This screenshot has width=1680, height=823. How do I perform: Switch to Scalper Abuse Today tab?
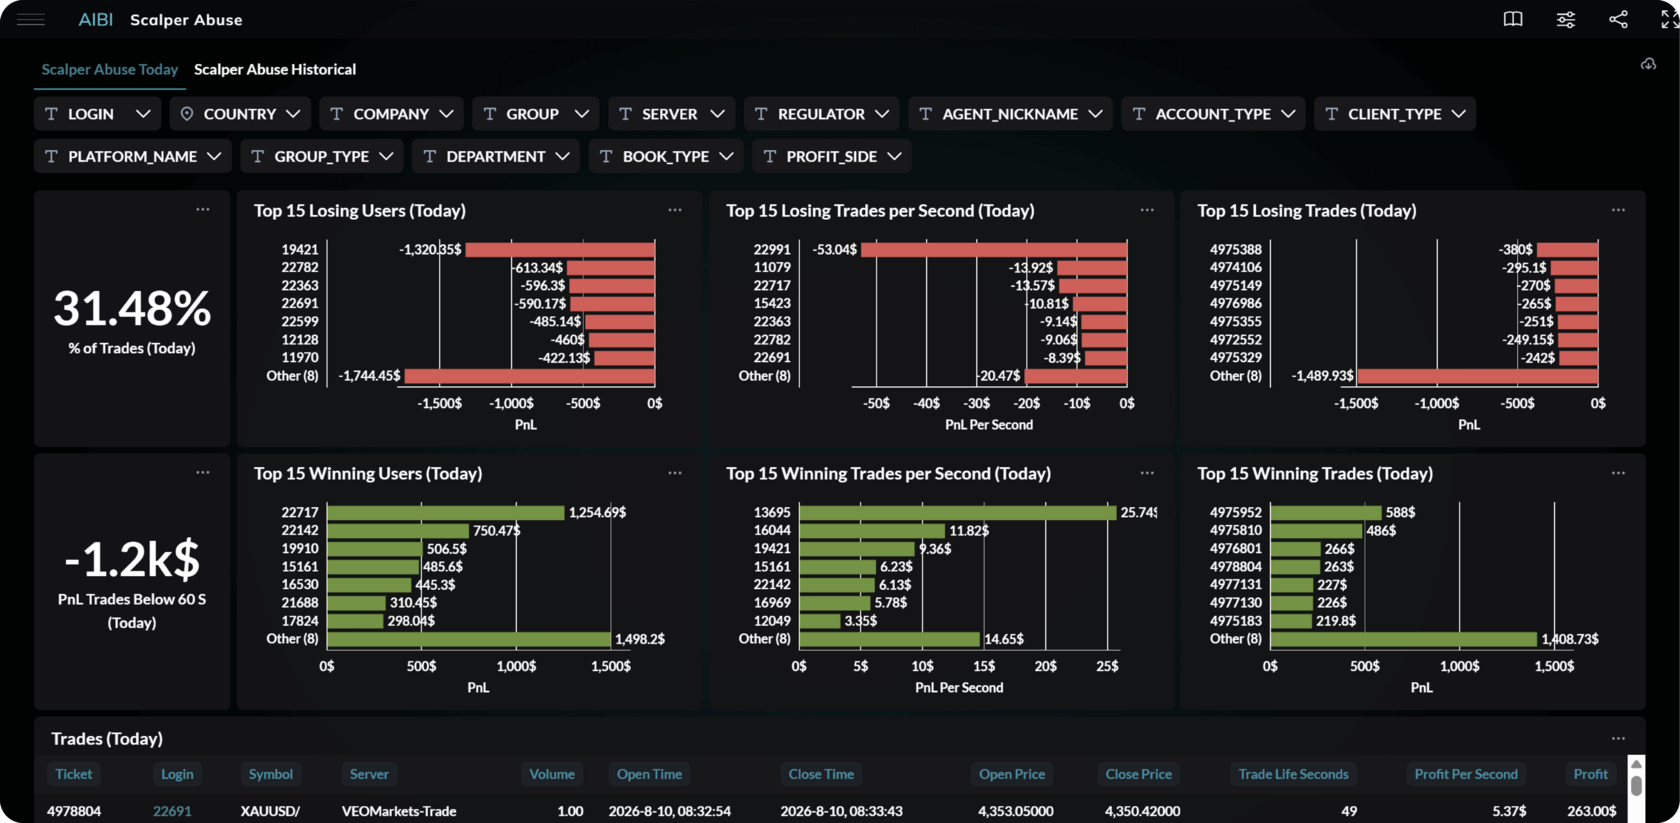[x=110, y=69]
